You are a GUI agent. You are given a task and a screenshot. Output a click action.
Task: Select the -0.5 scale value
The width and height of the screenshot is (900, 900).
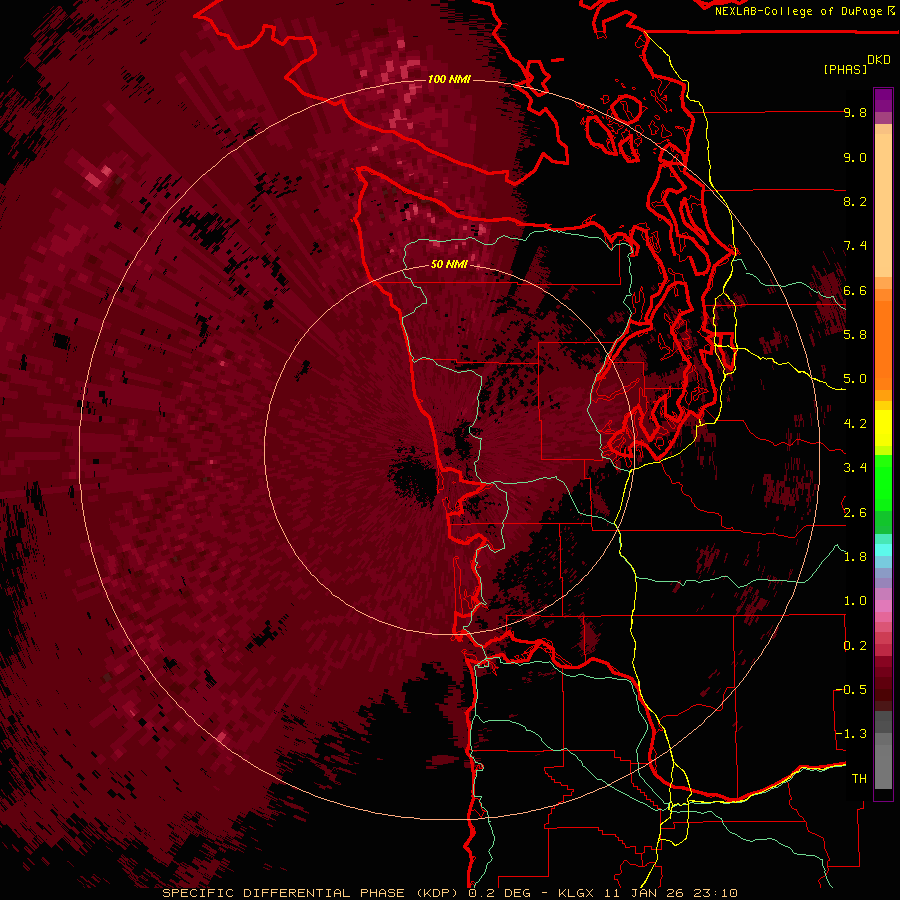851,690
